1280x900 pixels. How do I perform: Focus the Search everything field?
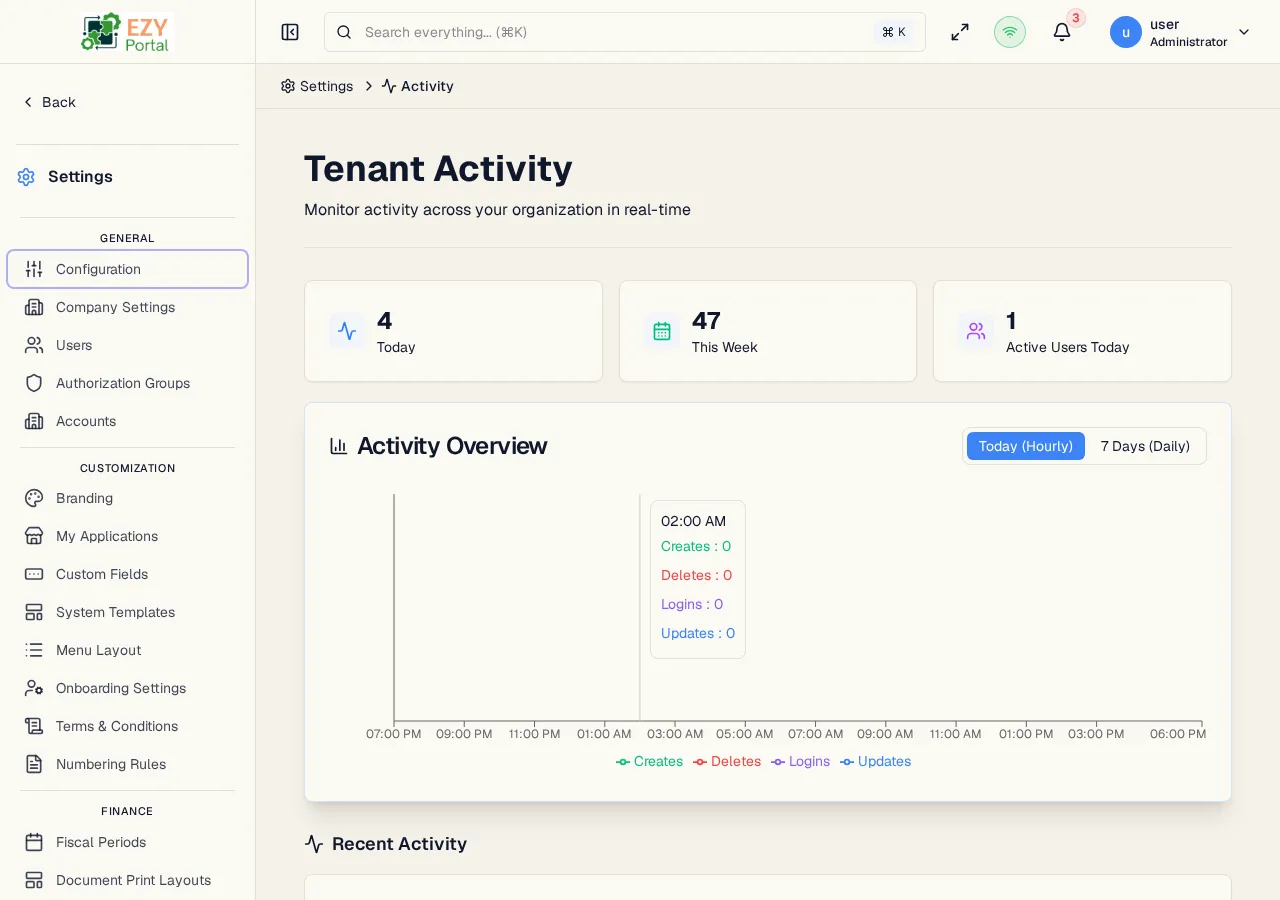[x=625, y=32]
